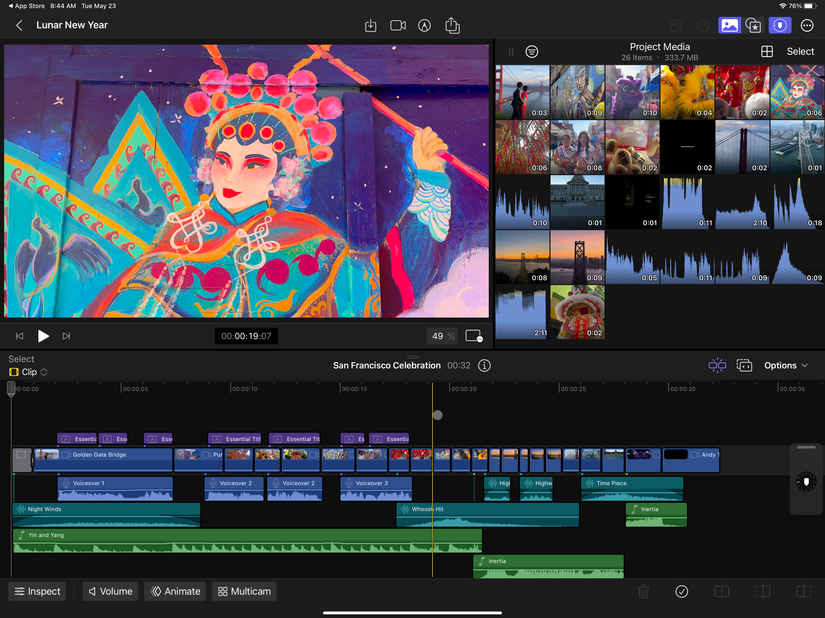Open the 49% viewer zoom menu
Screen dimensions: 825x618
pyautogui.click(x=443, y=336)
